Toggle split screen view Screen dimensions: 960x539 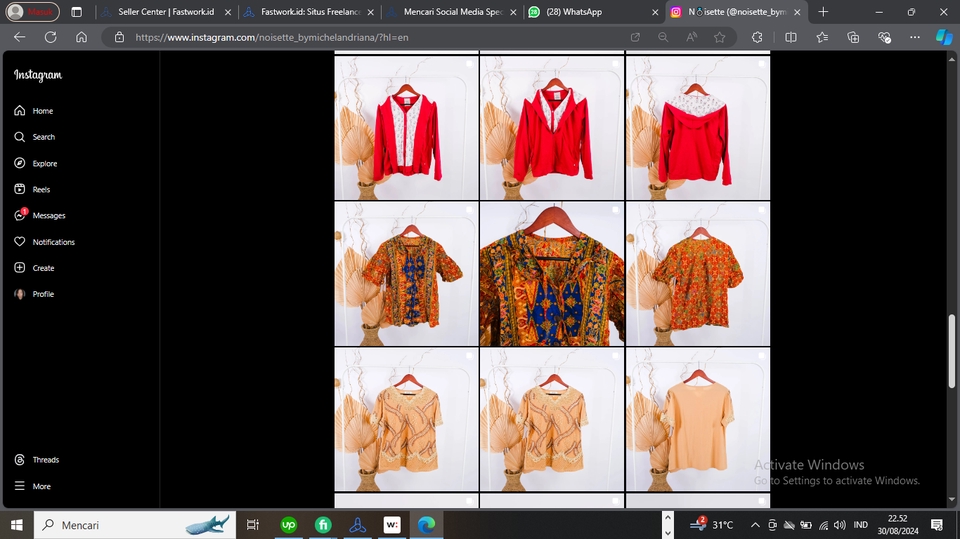(791, 37)
